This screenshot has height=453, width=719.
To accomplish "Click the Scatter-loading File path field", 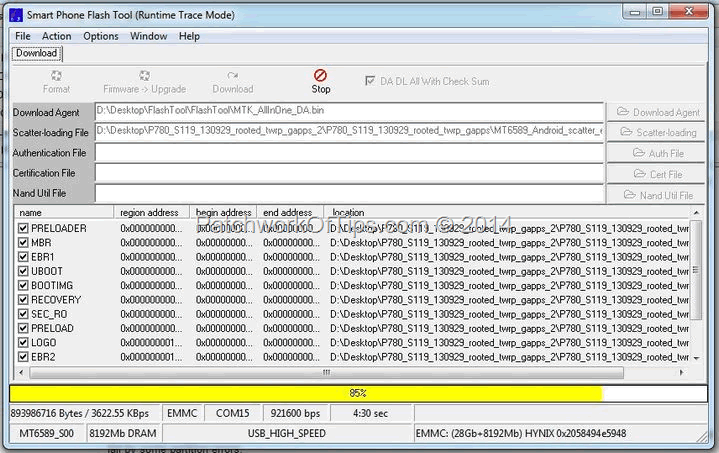I will (349, 131).
